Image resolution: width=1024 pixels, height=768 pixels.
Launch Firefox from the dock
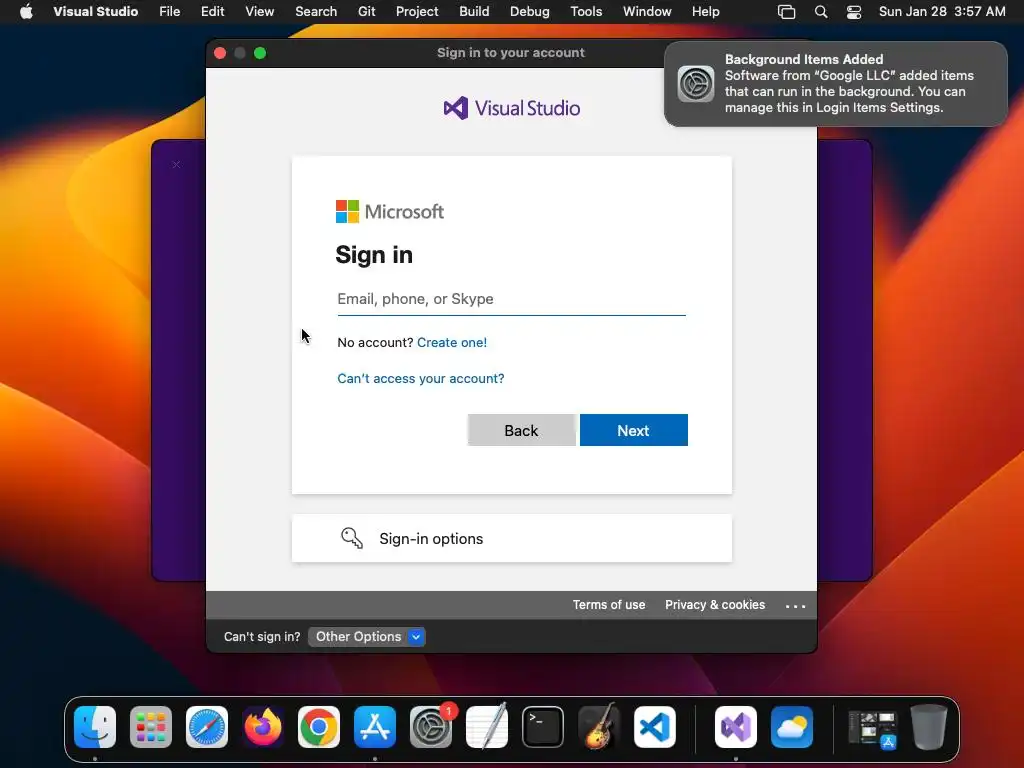(x=263, y=727)
